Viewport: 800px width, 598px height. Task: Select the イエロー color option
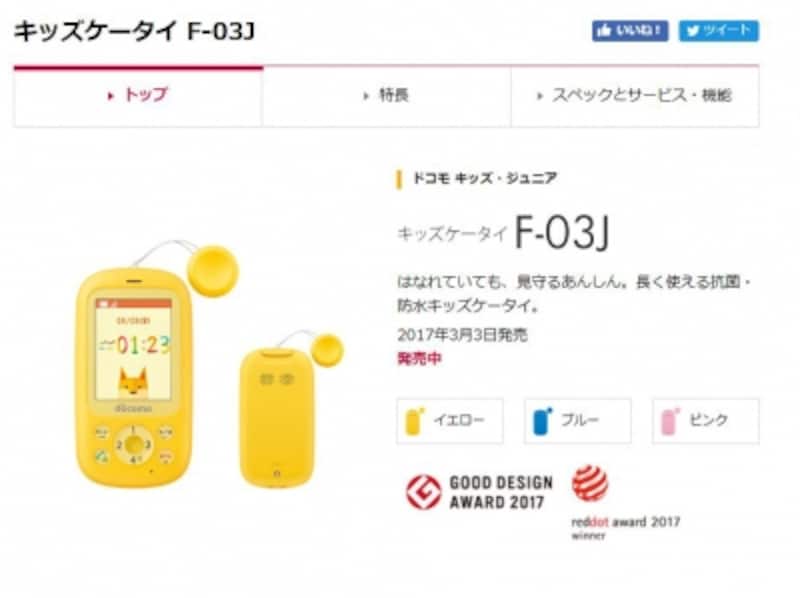[x=450, y=421]
